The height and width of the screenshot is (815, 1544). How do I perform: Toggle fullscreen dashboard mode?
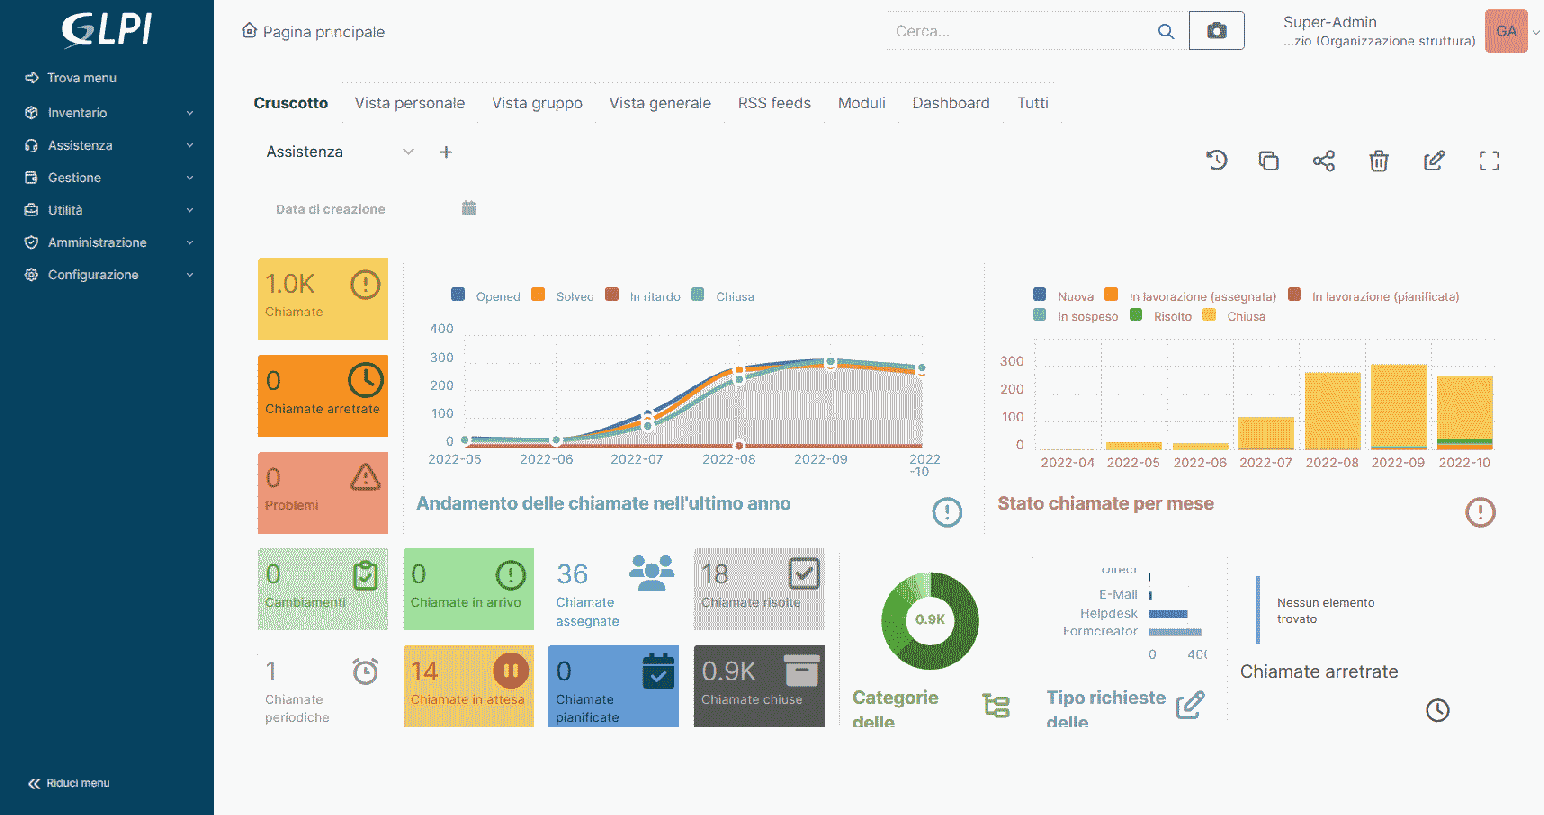(x=1489, y=160)
